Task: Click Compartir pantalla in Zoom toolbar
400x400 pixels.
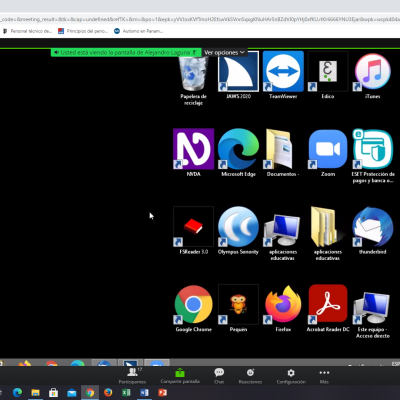Action: point(180,376)
